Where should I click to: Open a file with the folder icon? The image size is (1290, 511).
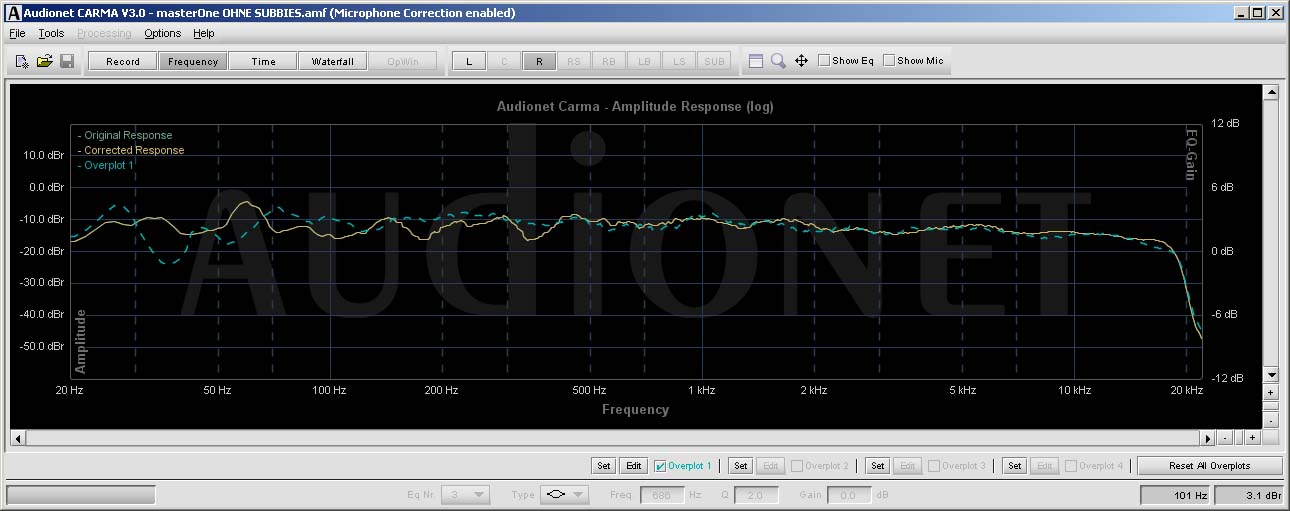pos(44,61)
